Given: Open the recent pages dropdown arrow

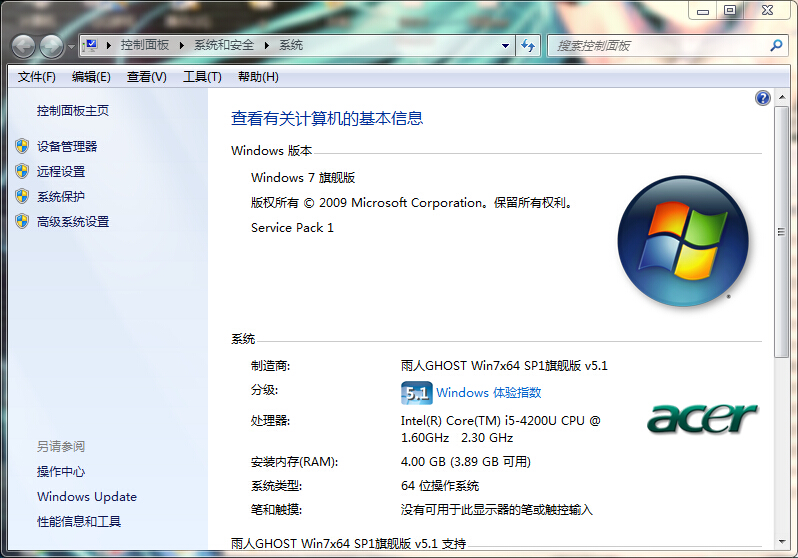Looking at the screenshot, I should click(x=71, y=47).
